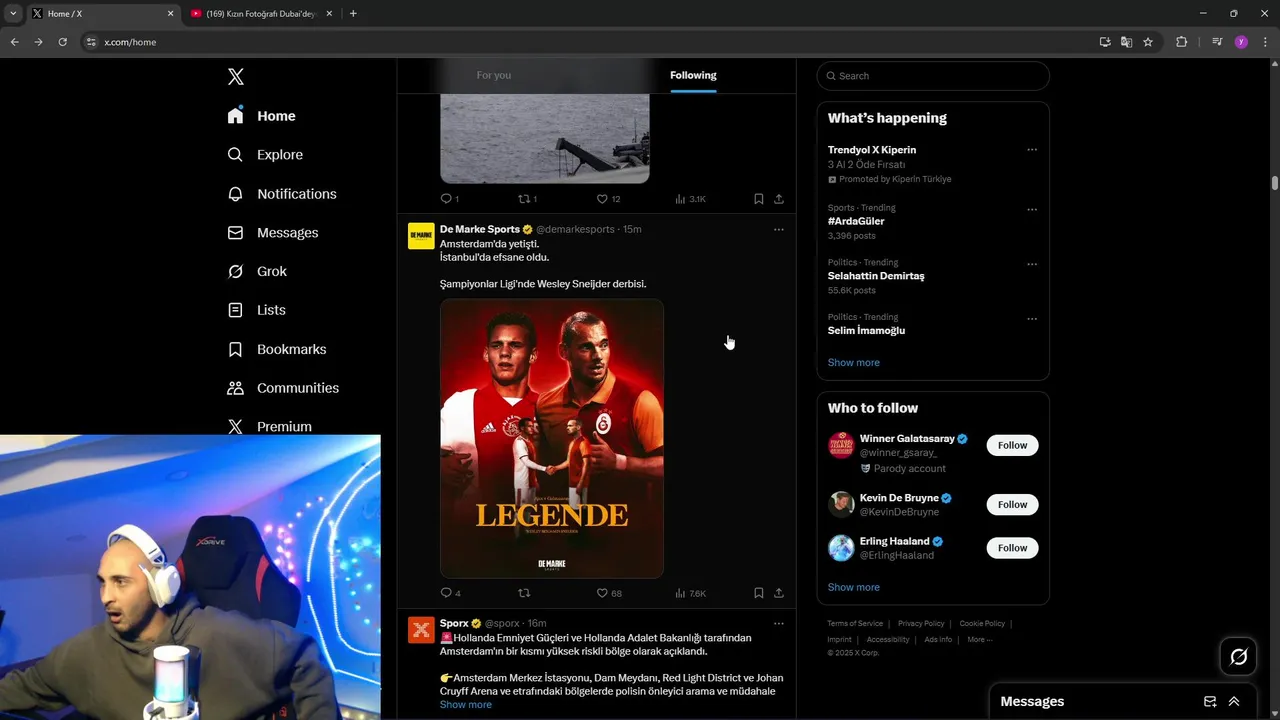Open more options on De Marke Sports post
The width and height of the screenshot is (1280, 720).
(x=779, y=229)
